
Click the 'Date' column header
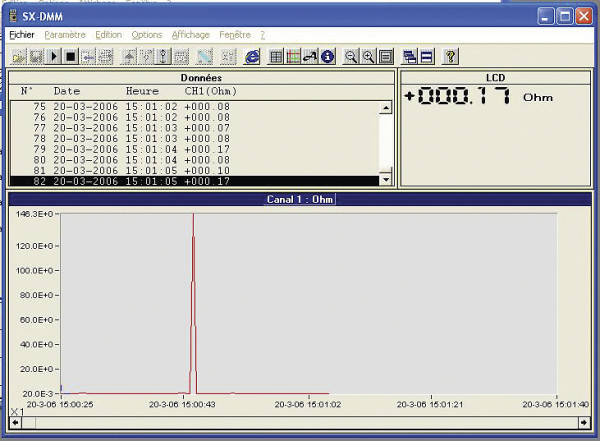click(x=67, y=91)
